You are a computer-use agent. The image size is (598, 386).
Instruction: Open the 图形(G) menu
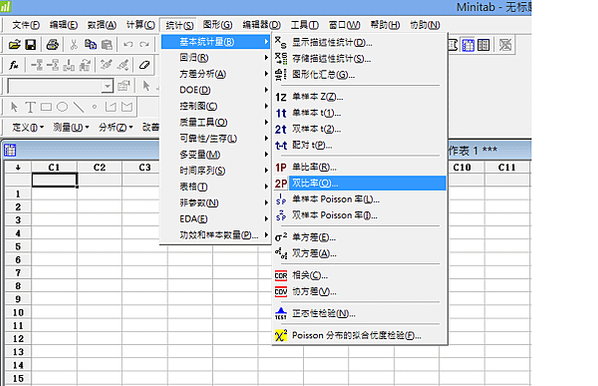(x=217, y=25)
